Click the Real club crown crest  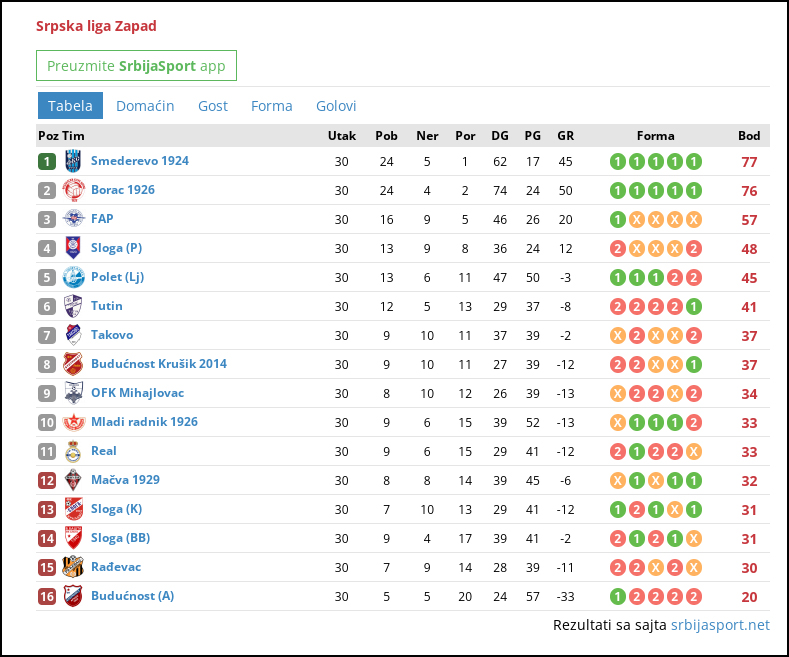point(73,451)
